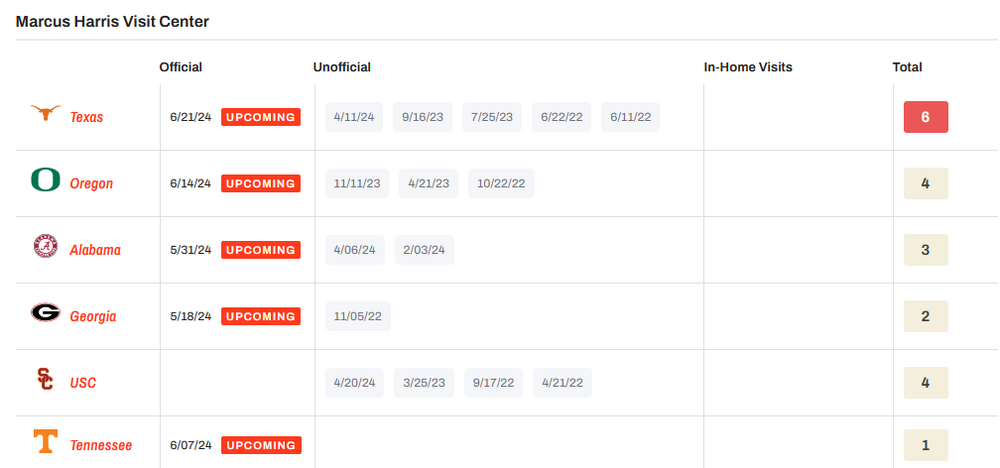This screenshot has height=468, width=1000.
Task: Select the USC team name
Action: [x=83, y=383]
